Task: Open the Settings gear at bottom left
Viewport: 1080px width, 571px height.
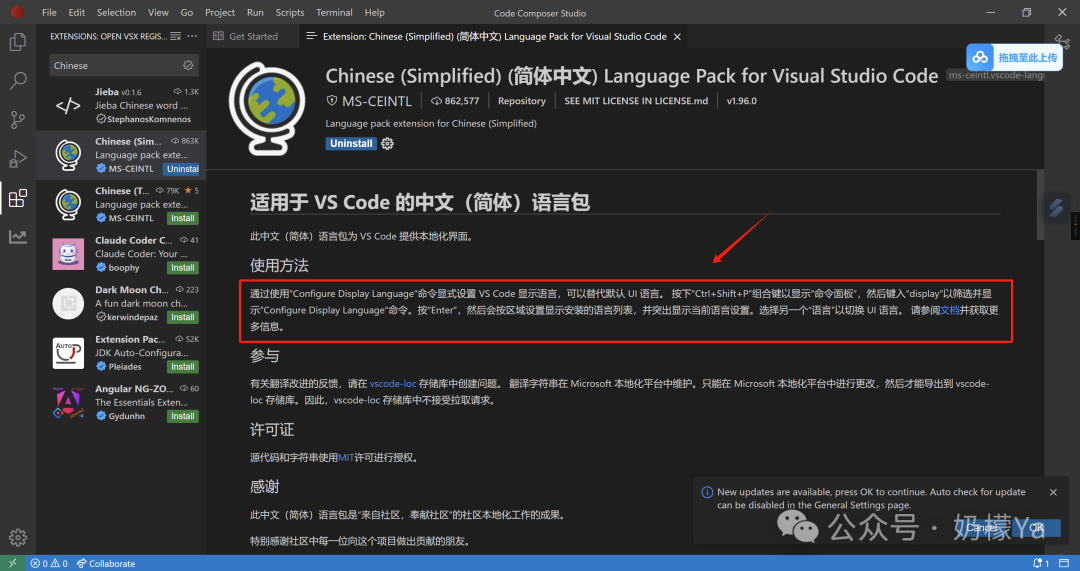Action: click(18, 537)
